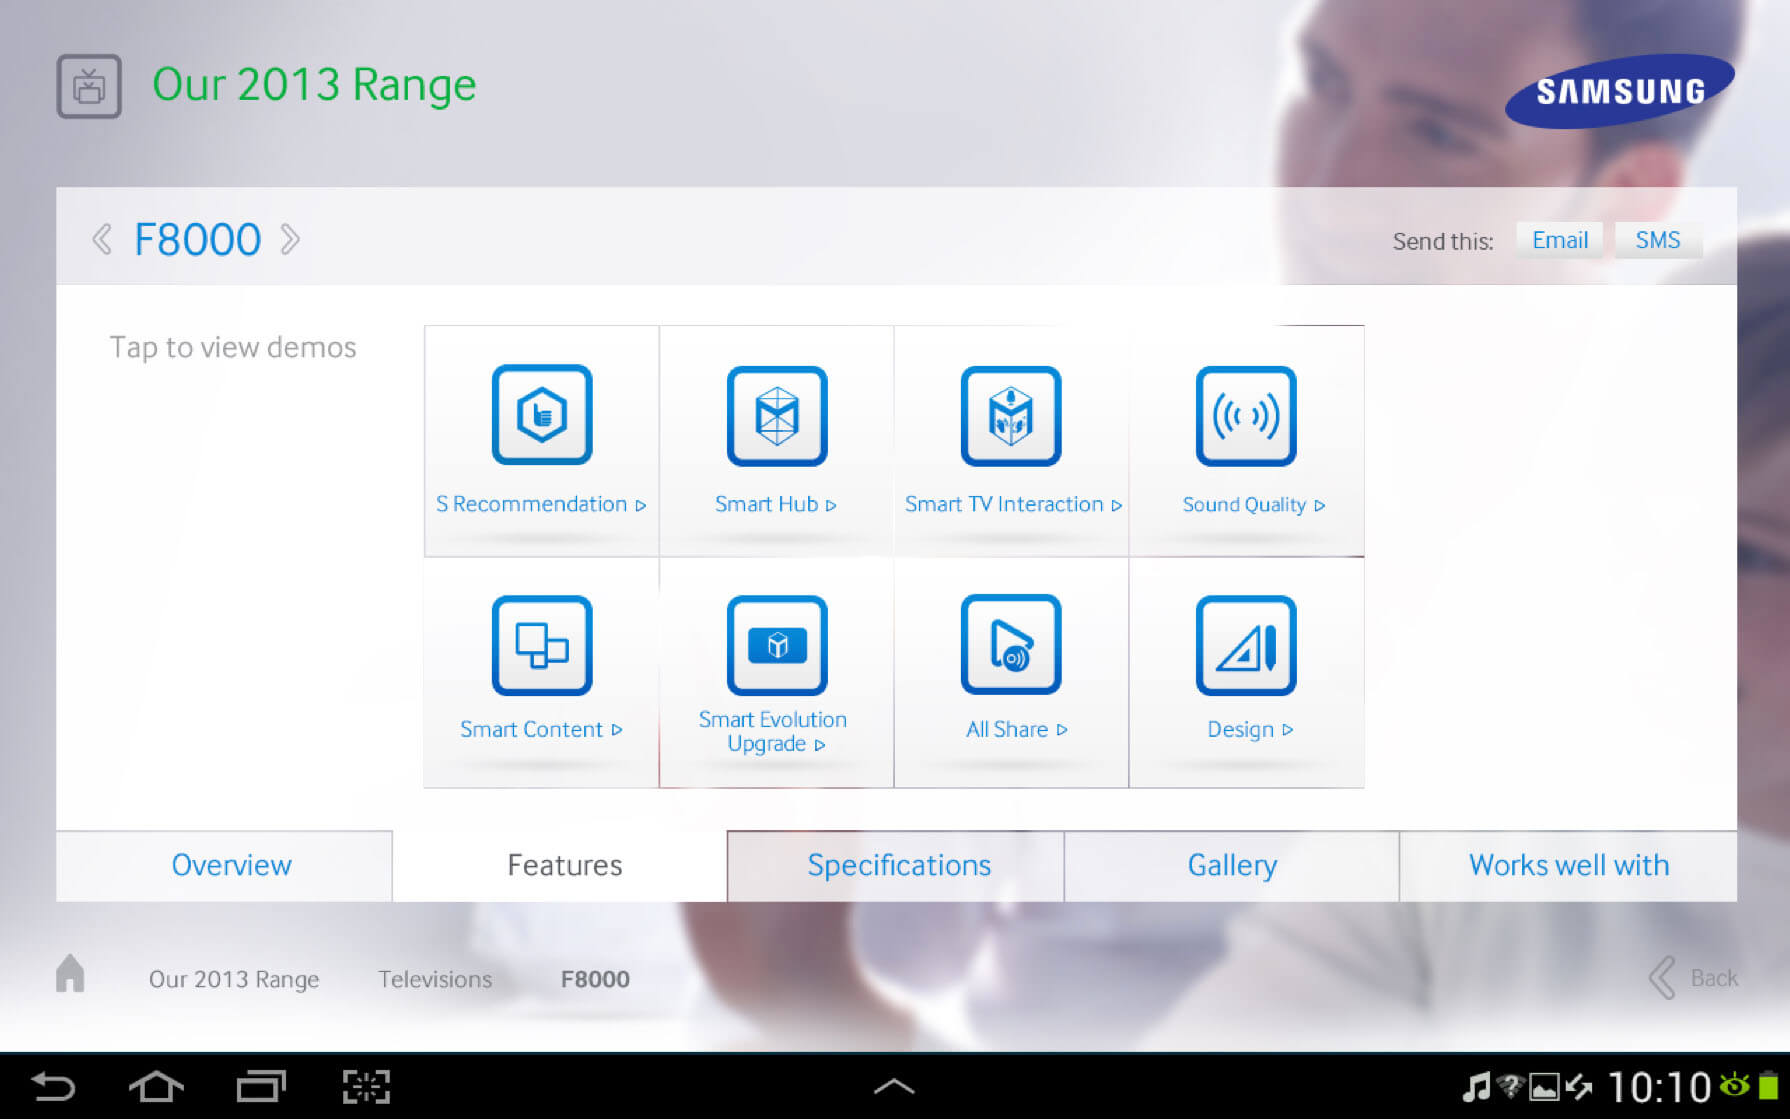Screen dimensions: 1790x1120
Task: Switch to the Gallery tab
Action: (1232, 866)
